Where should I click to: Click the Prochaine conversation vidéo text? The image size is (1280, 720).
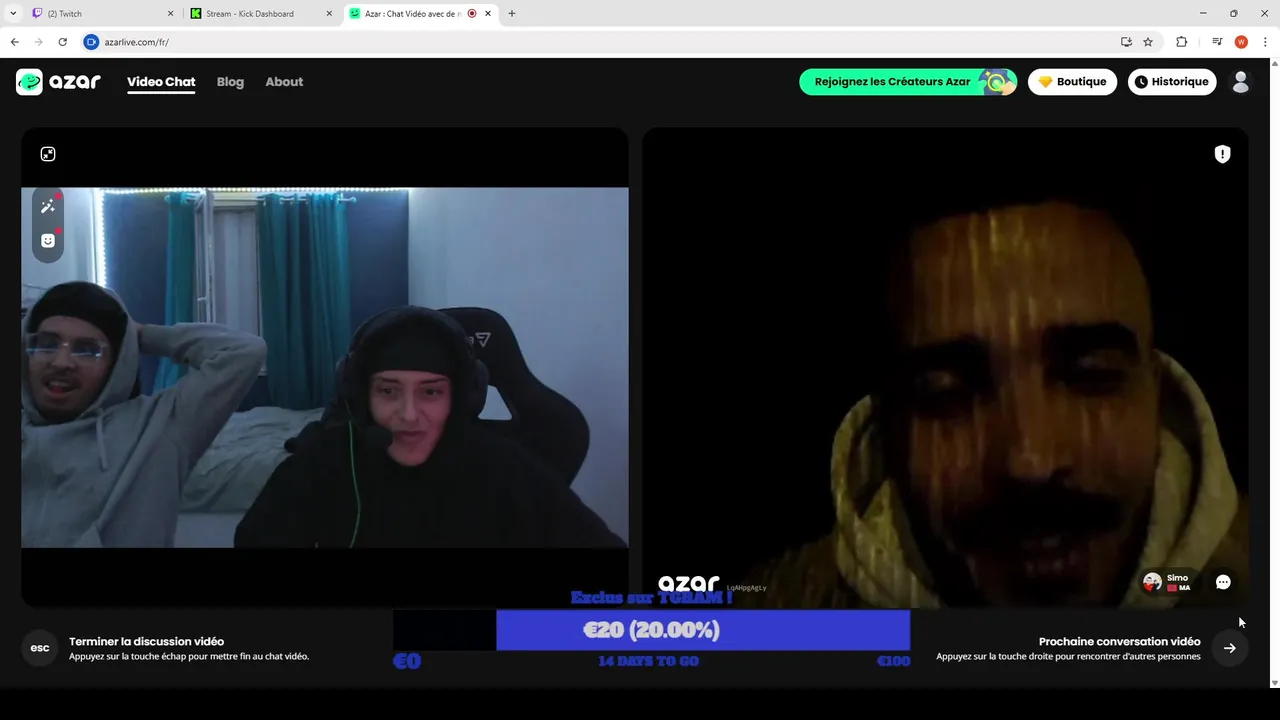(1119, 642)
